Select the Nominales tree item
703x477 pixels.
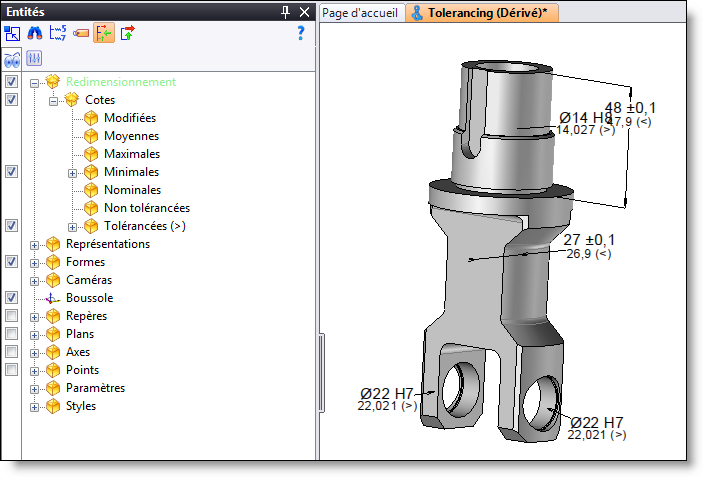click(x=132, y=190)
